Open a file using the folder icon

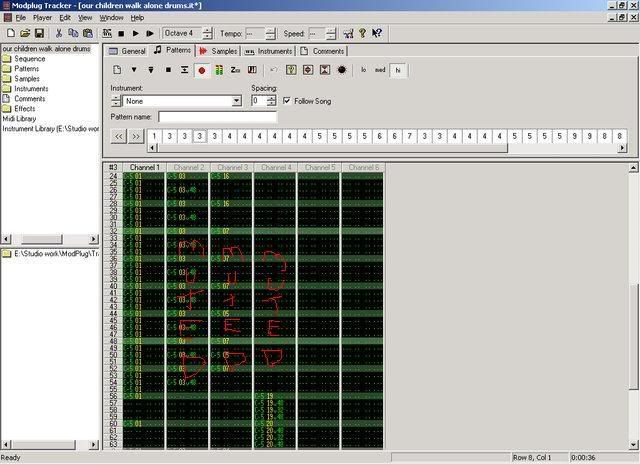coord(25,33)
